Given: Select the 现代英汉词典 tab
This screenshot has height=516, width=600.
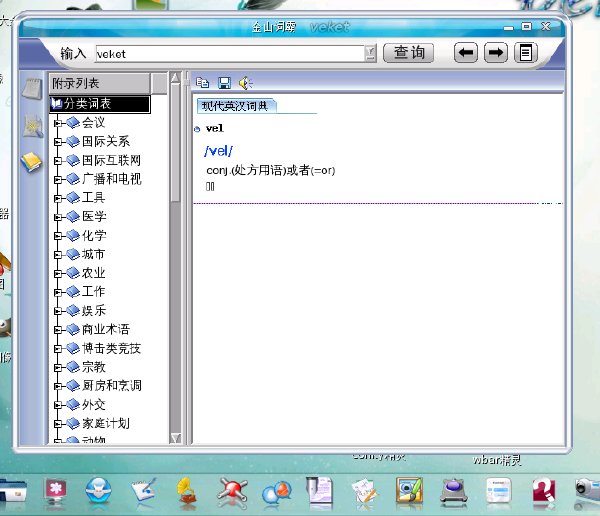Looking at the screenshot, I should click(235, 106).
